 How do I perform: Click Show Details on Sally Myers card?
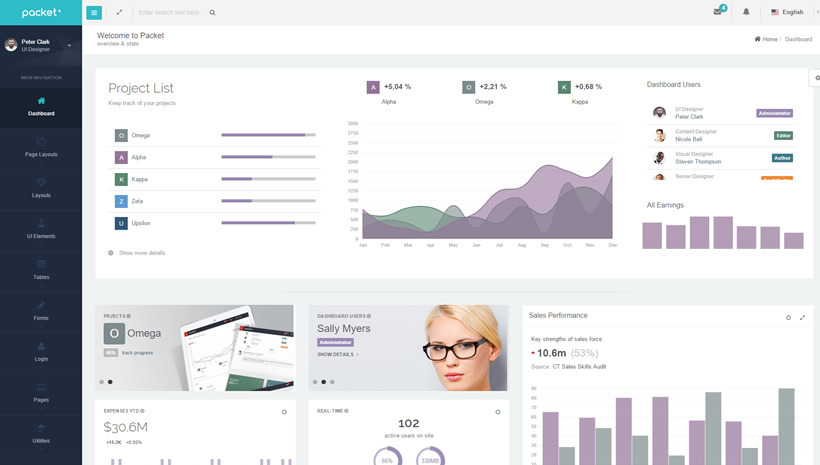pos(337,354)
